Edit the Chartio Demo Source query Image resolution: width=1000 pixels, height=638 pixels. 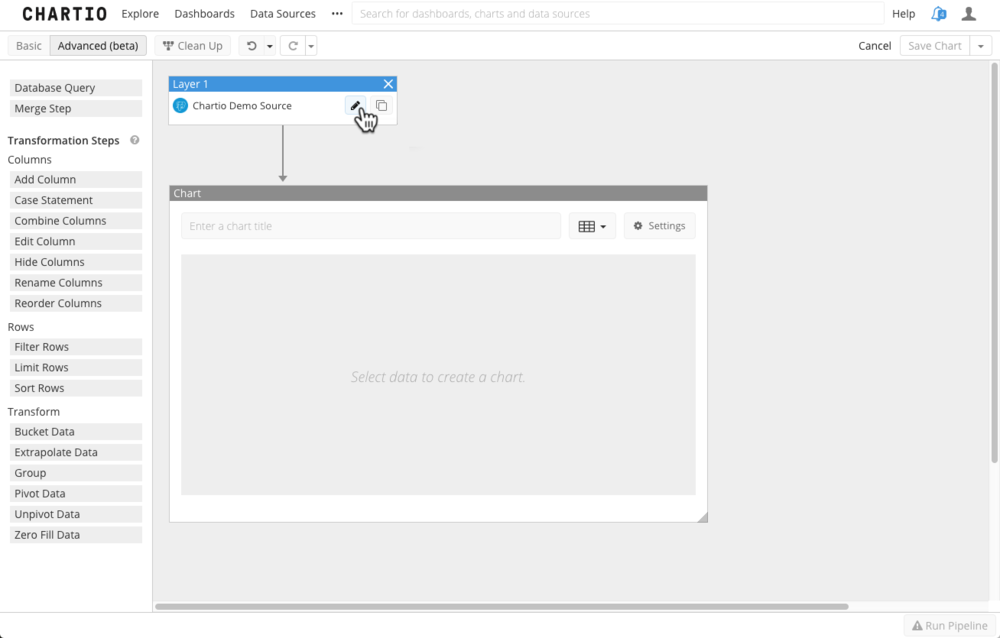355,106
